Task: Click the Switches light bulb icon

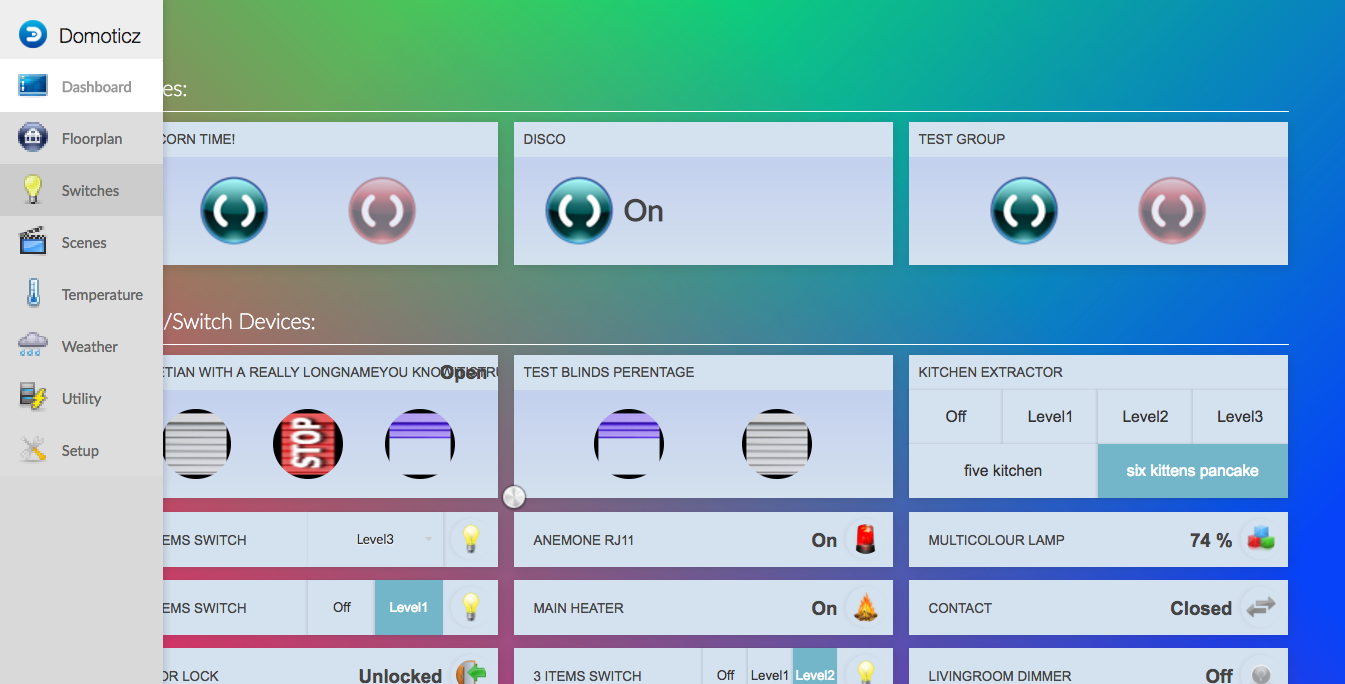Action: [x=33, y=190]
